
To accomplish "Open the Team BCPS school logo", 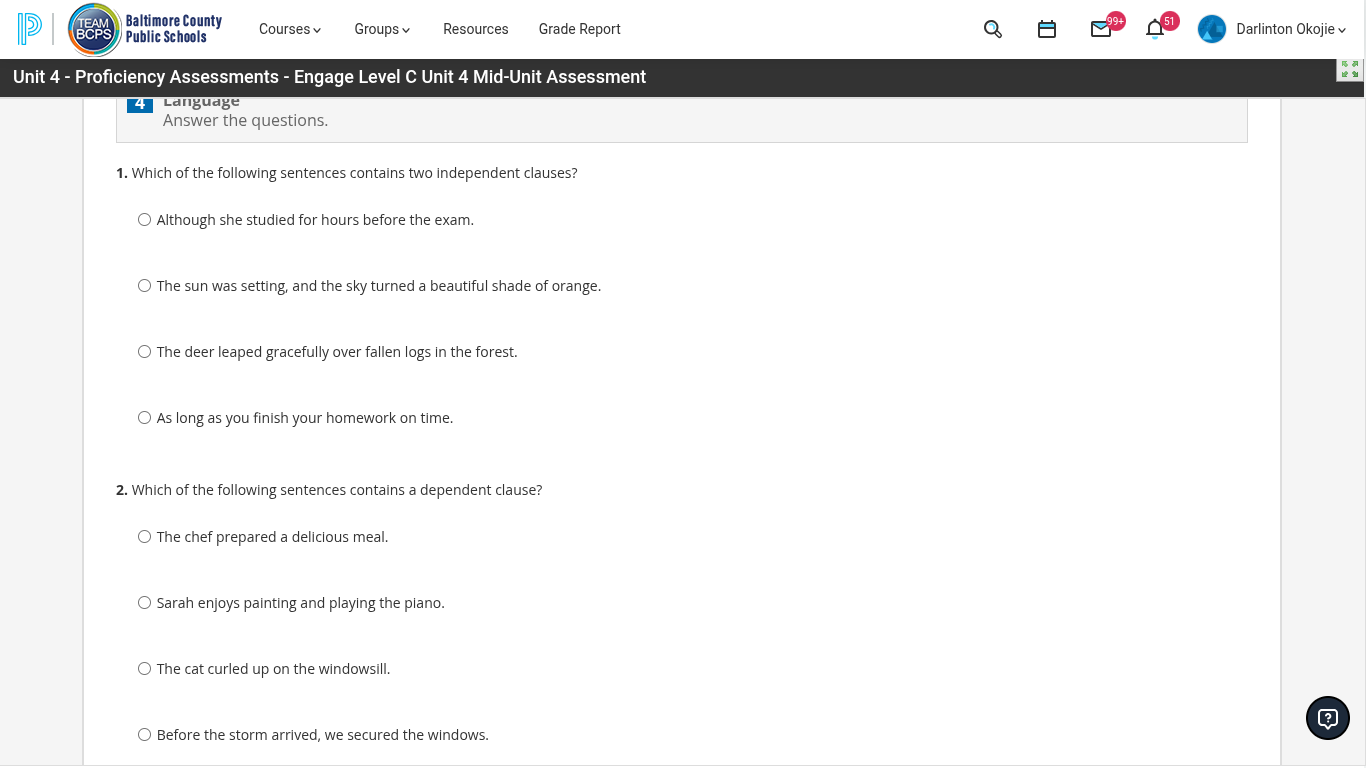I will 95,29.
